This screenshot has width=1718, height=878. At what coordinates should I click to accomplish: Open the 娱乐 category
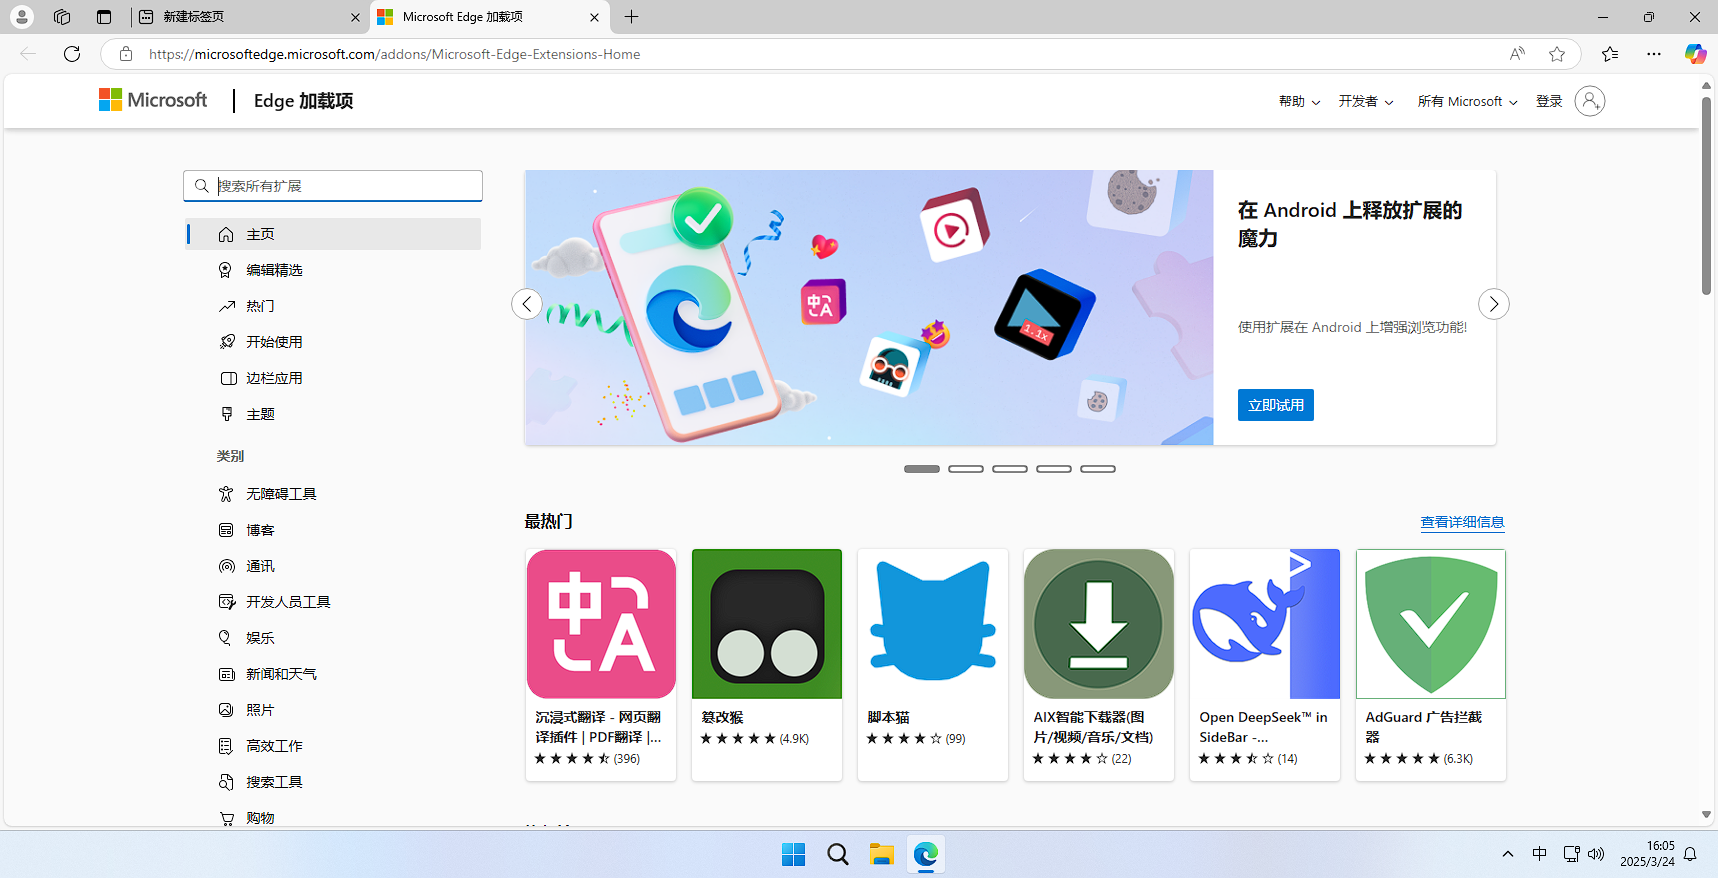333,638
